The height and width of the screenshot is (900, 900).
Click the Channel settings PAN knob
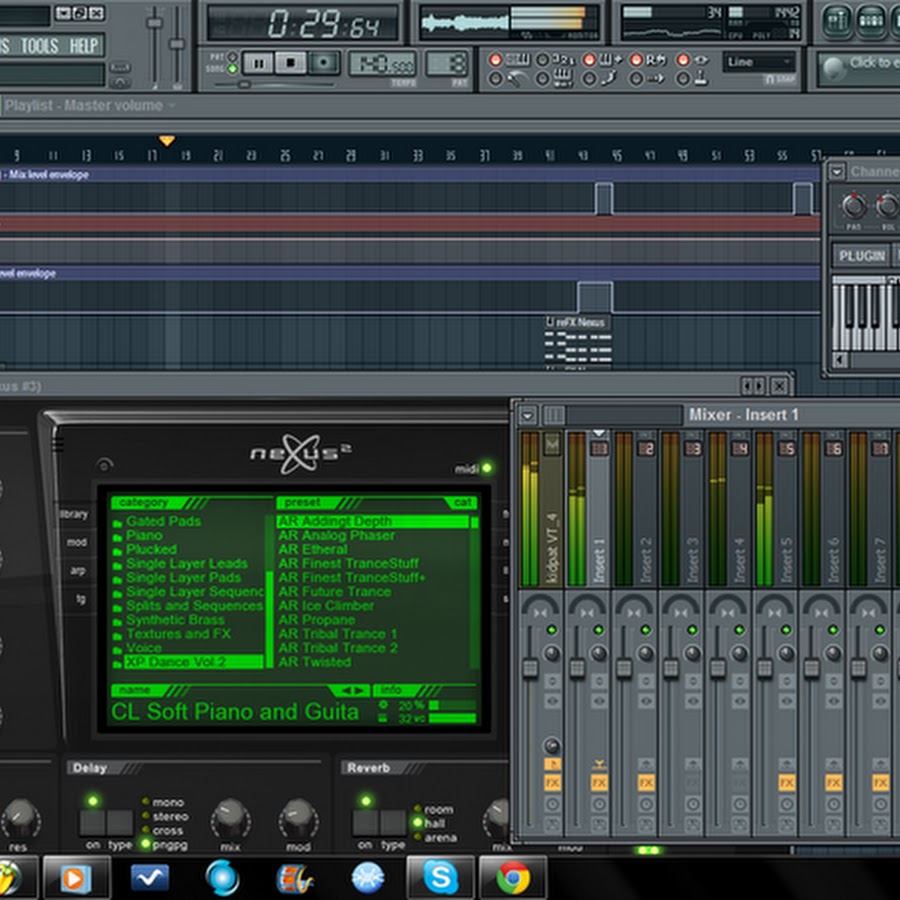click(x=854, y=206)
